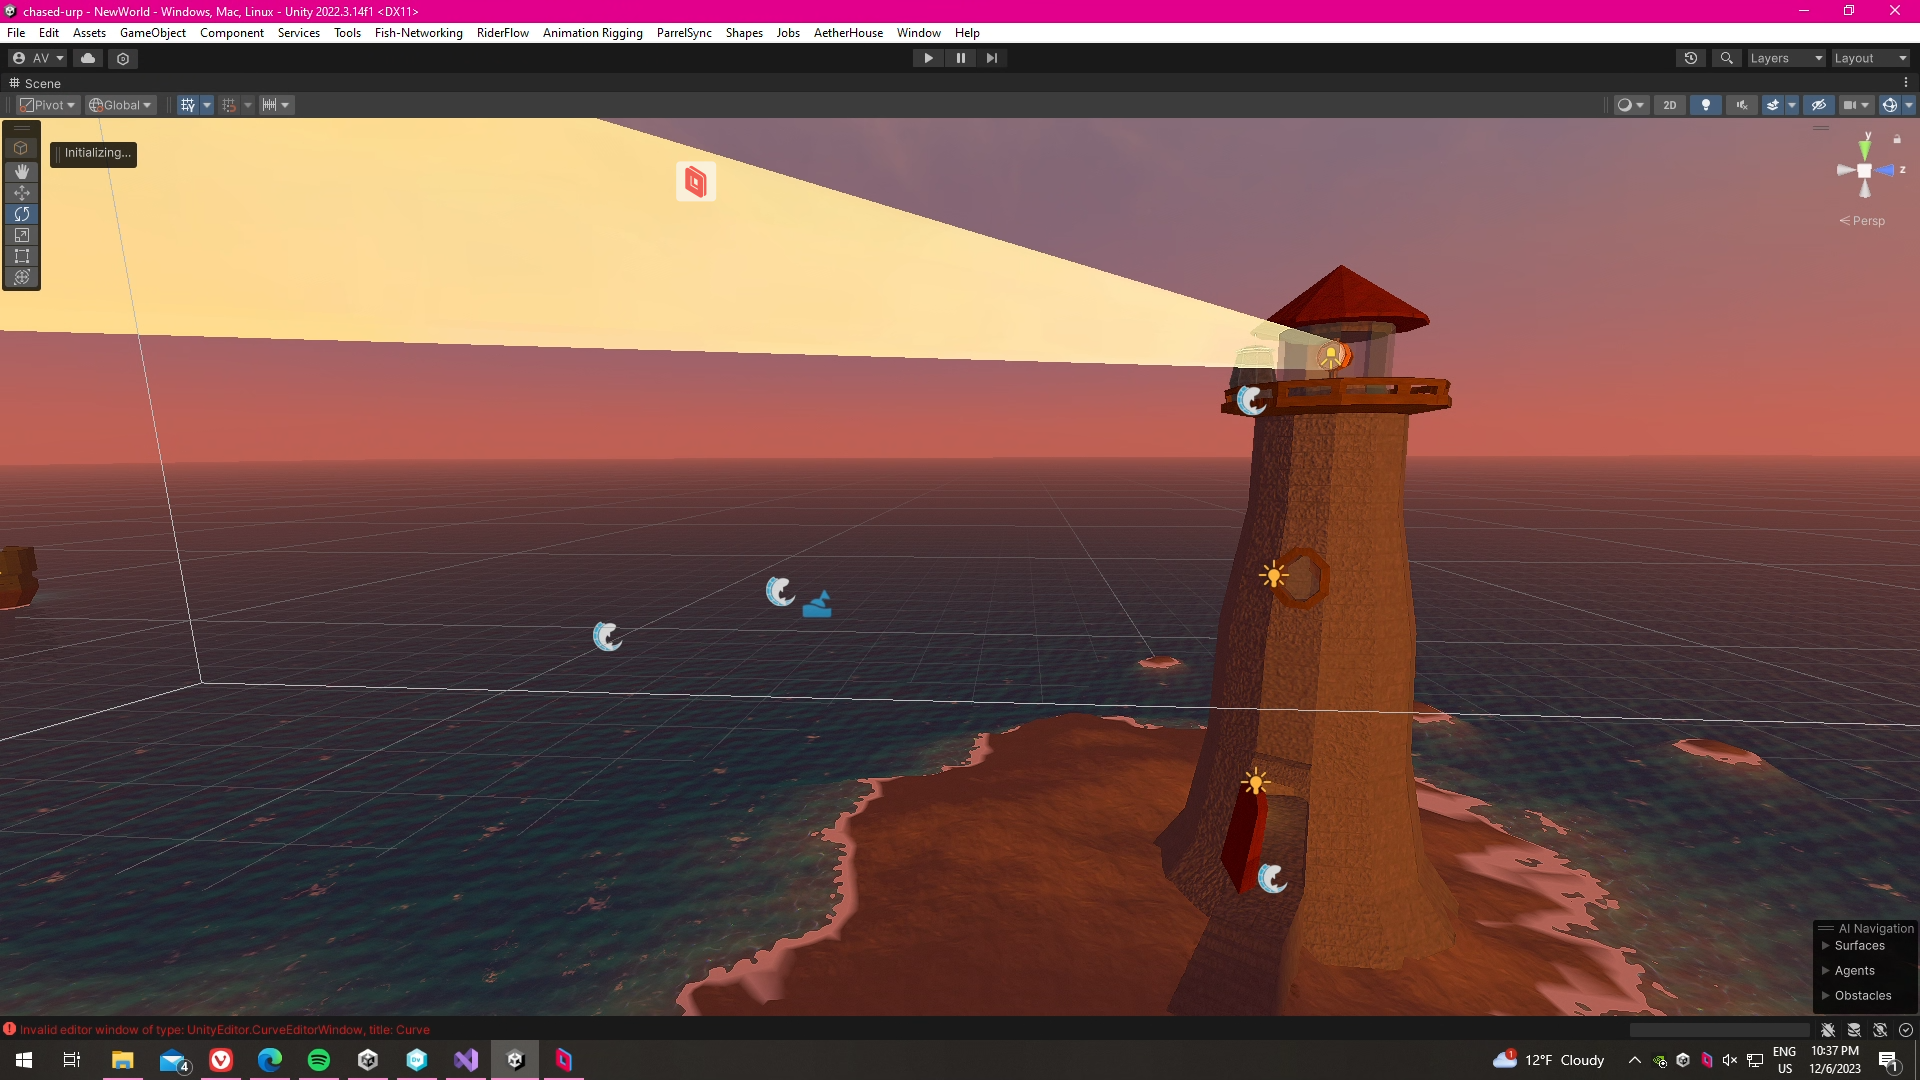
Task: Select the Scale tool
Action: pyautogui.click(x=21, y=235)
